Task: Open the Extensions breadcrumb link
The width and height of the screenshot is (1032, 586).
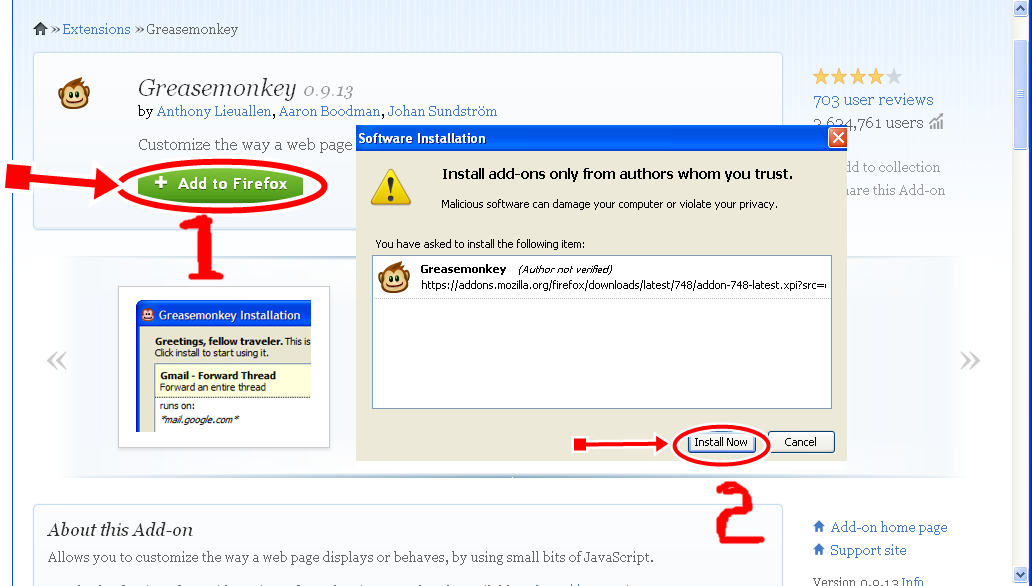Action: click(96, 29)
